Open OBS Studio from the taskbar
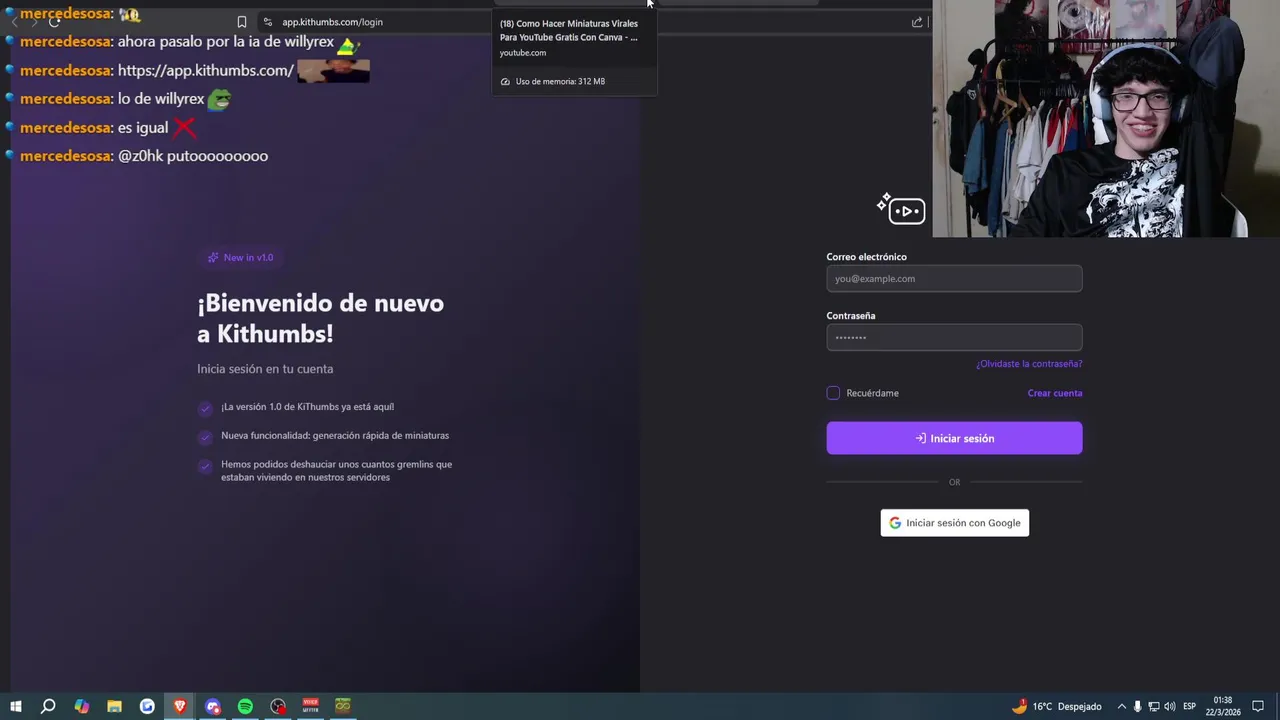This screenshot has width=1280, height=720. pyautogui.click(x=278, y=706)
